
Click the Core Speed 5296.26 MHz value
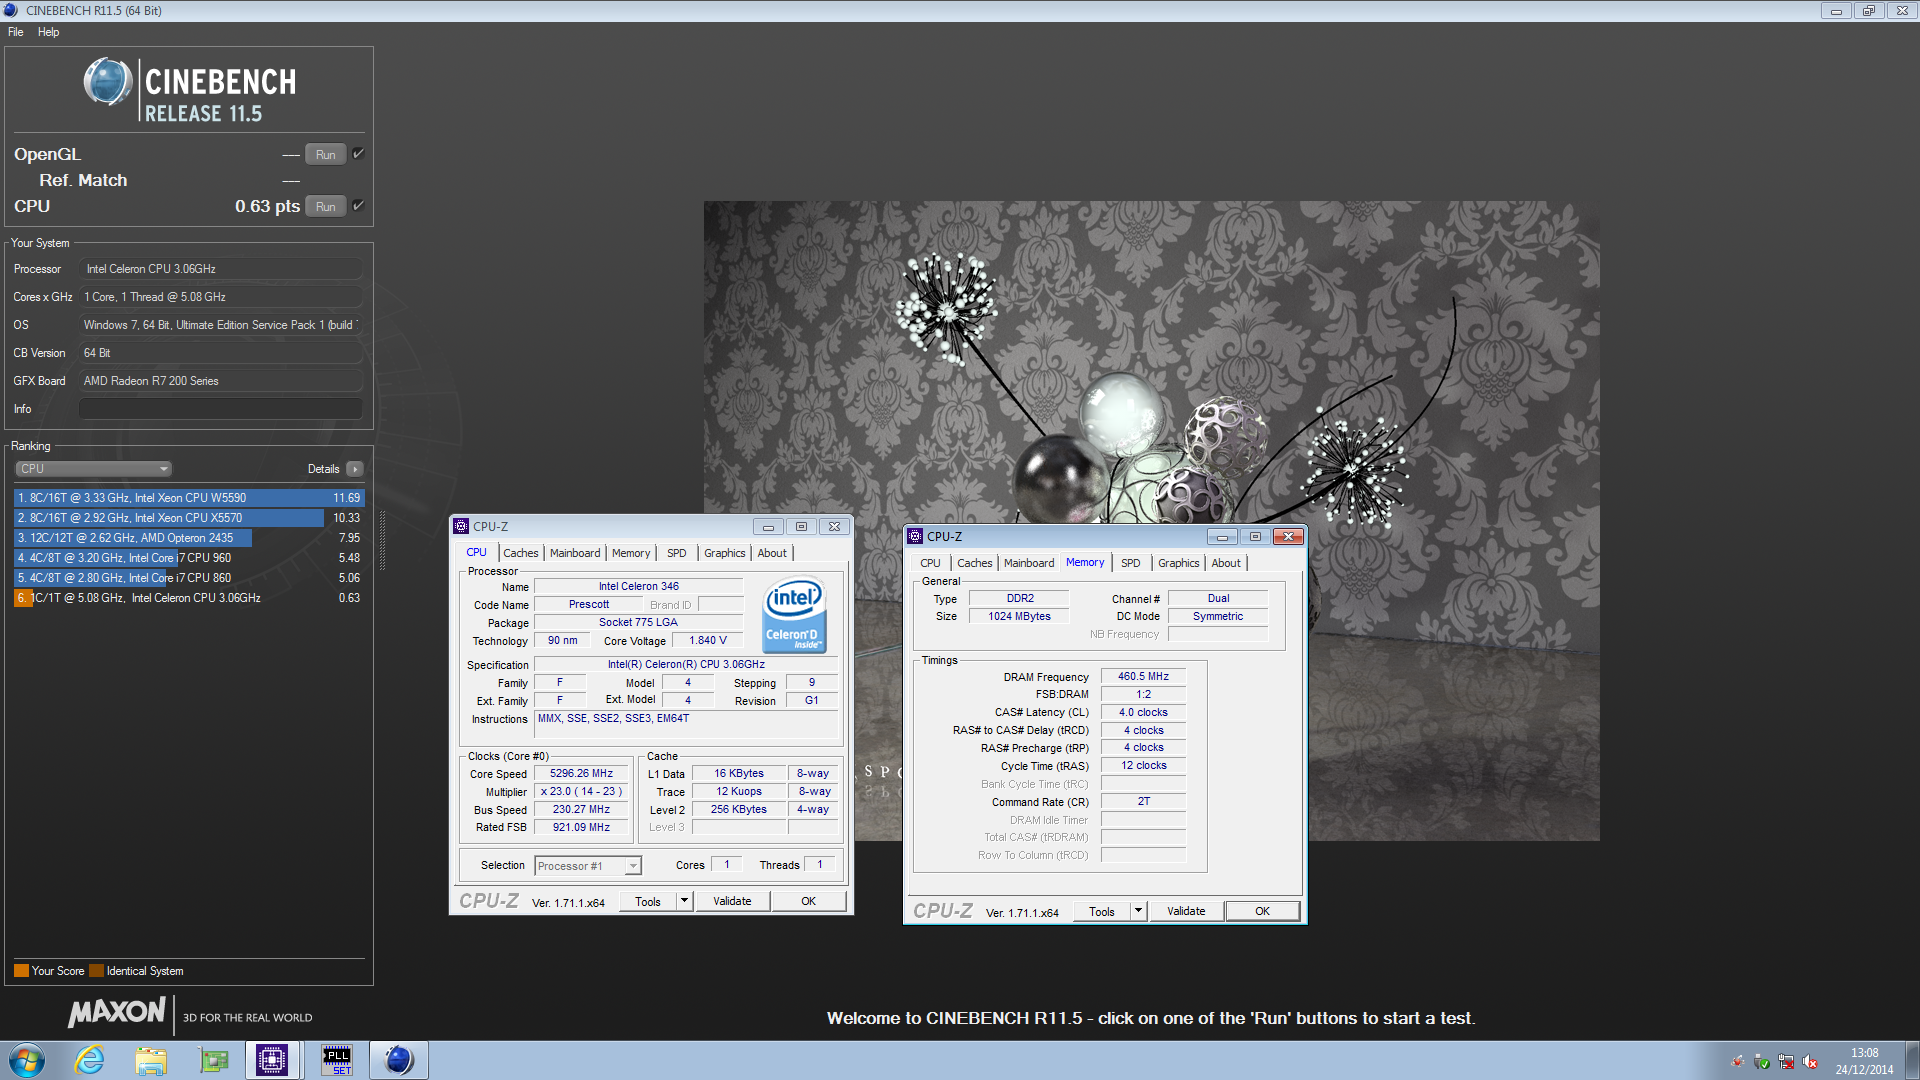pyautogui.click(x=581, y=773)
